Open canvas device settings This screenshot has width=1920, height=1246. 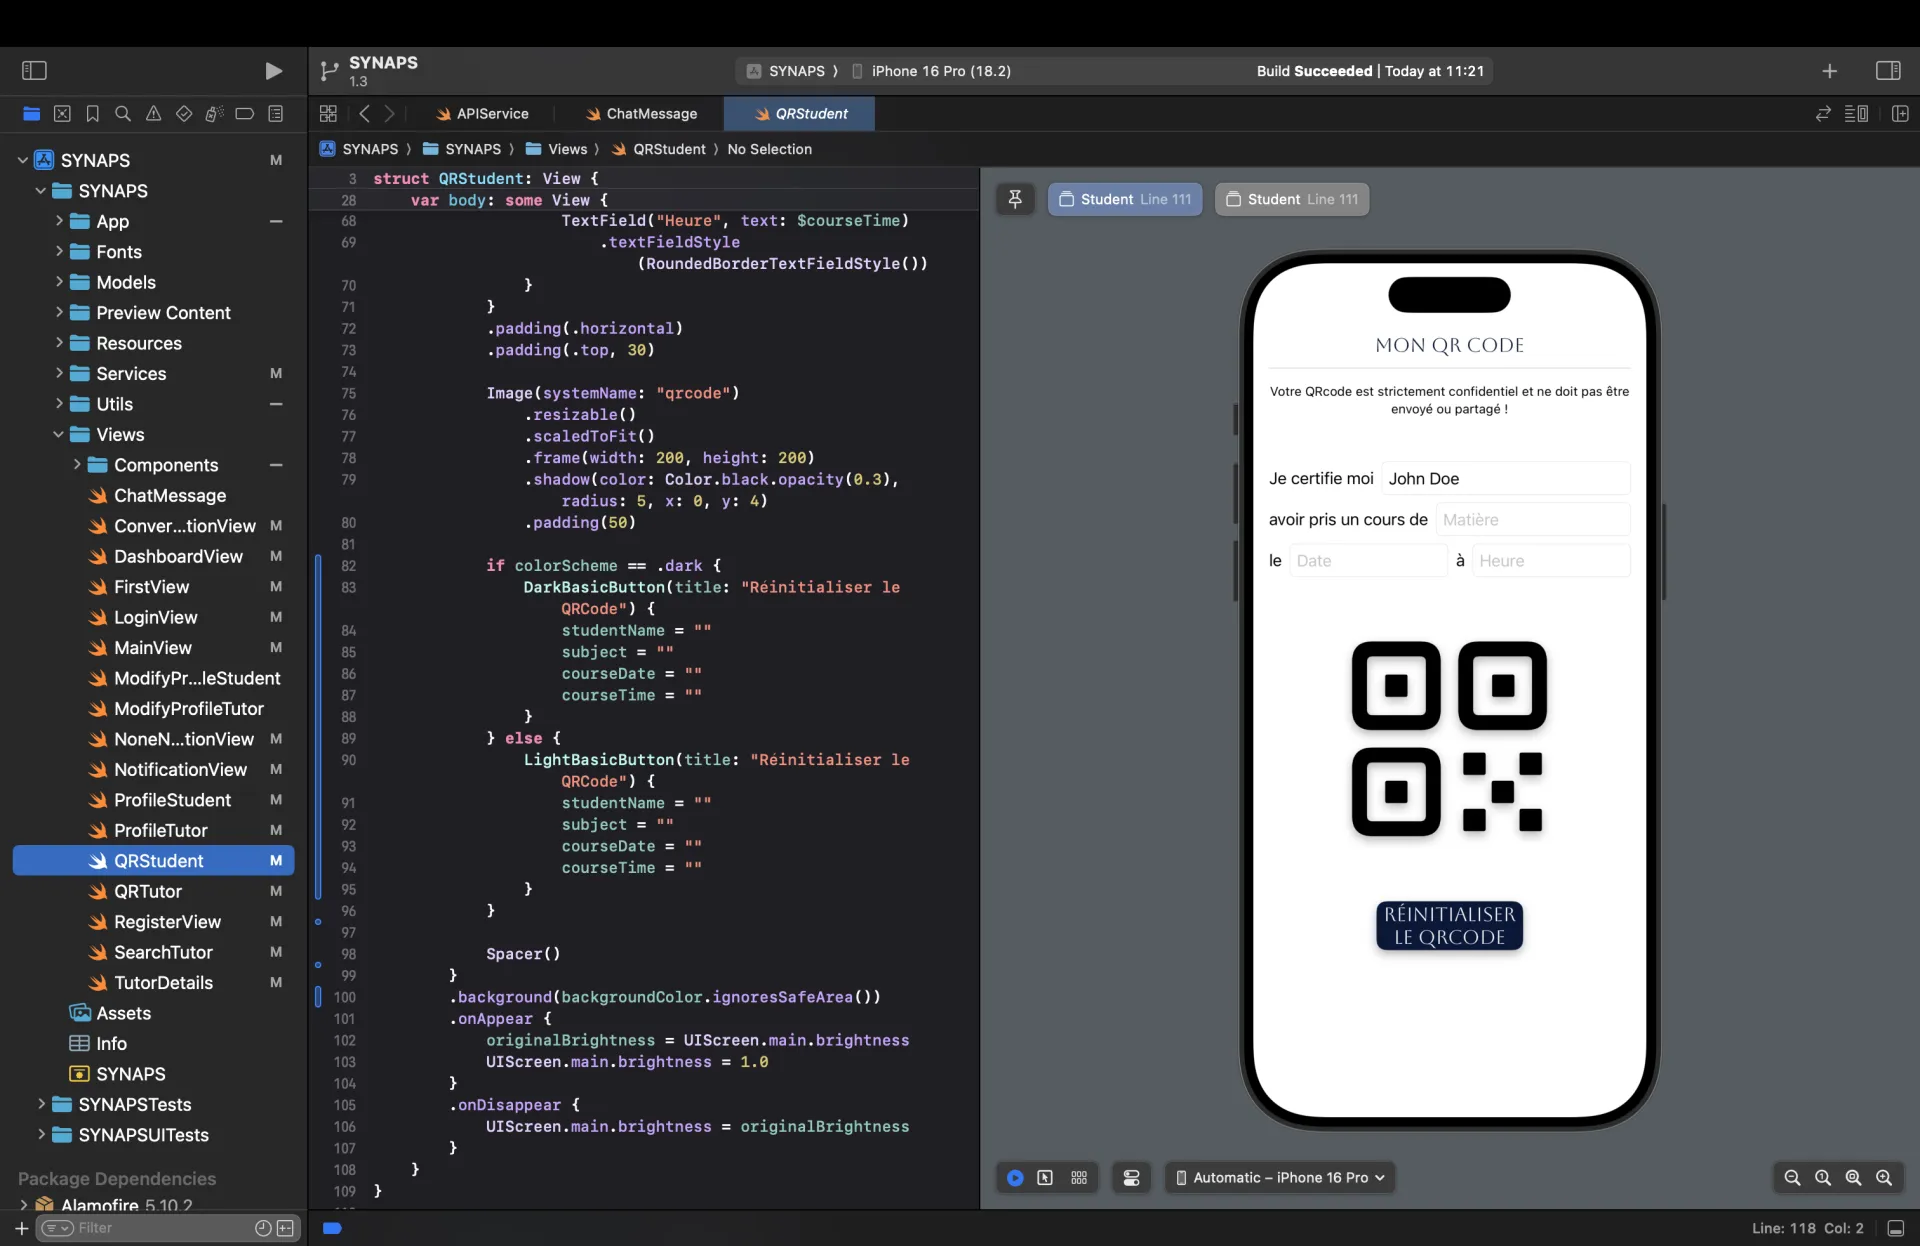point(1131,1178)
